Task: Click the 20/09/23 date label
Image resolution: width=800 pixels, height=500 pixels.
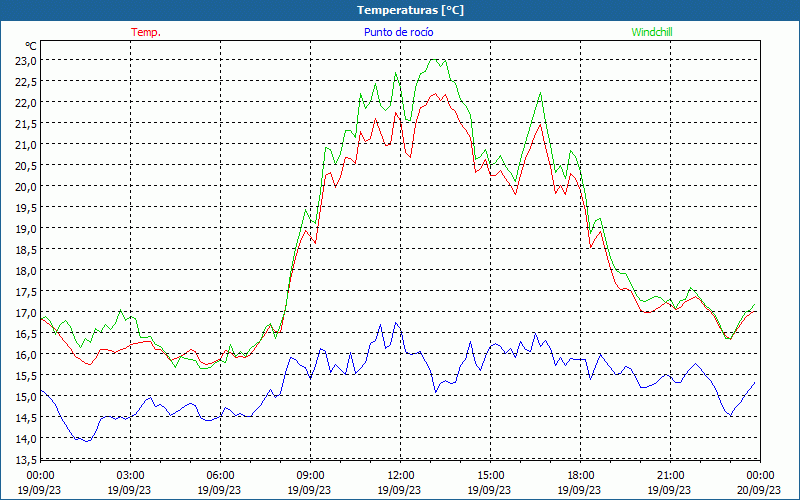Action: pyautogui.click(x=759, y=490)
